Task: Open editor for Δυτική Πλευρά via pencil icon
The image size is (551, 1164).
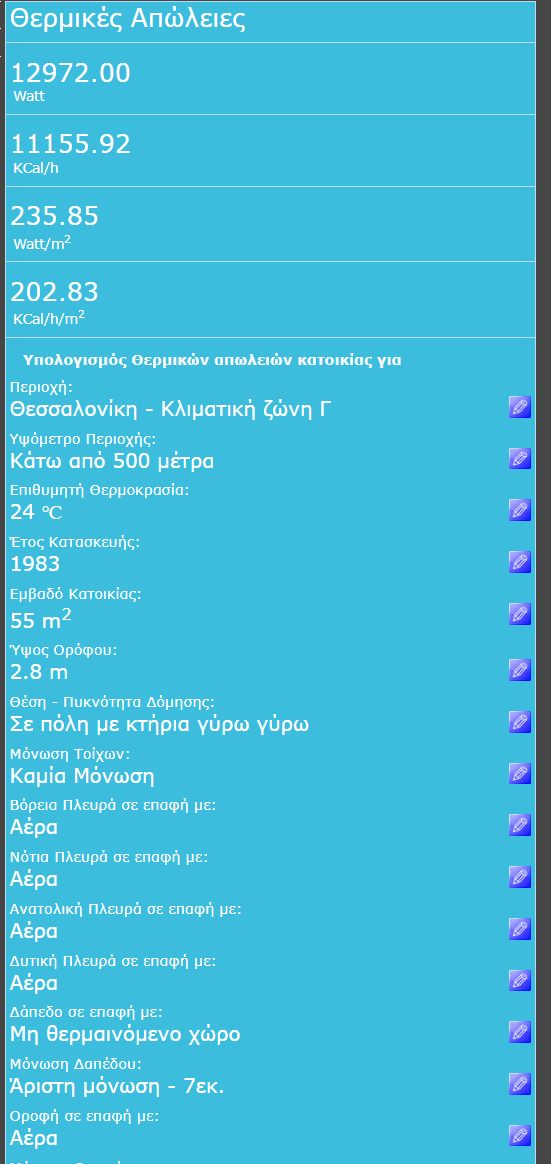Action: coord(520,981)
